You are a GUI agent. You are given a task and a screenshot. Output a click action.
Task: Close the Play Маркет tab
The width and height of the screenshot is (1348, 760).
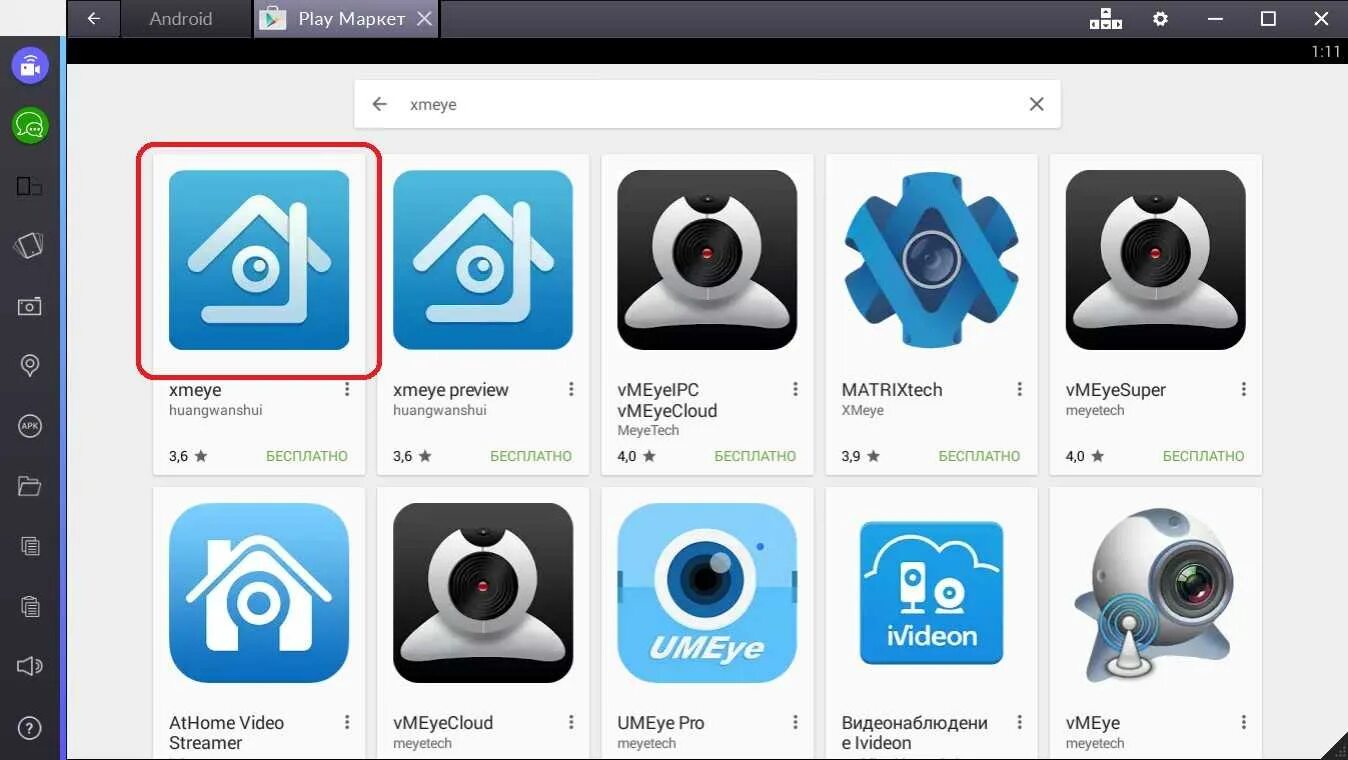425,19
